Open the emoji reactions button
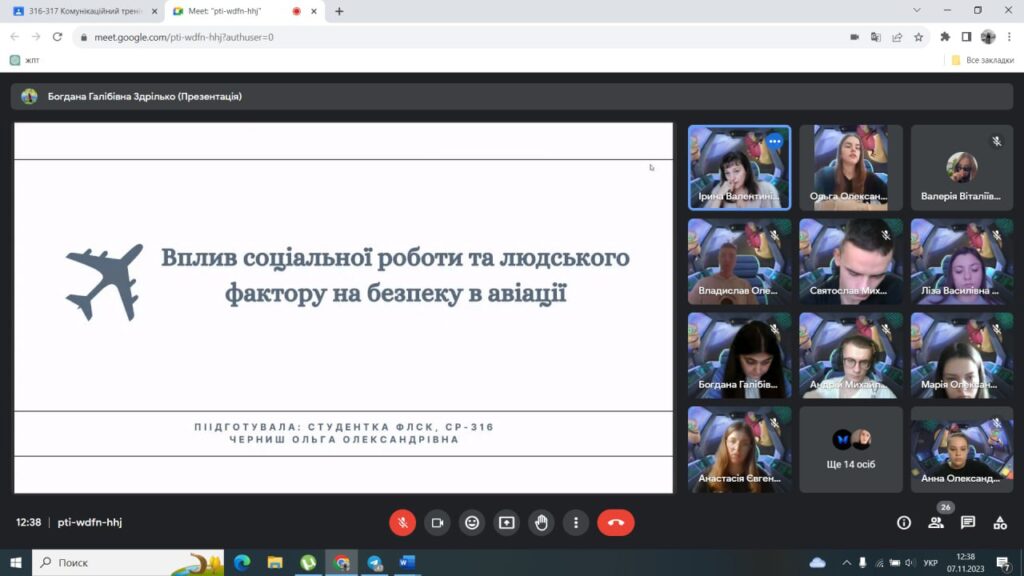Image resolution: width=1024 pixels, height=576 pixels. pos(472,522)
